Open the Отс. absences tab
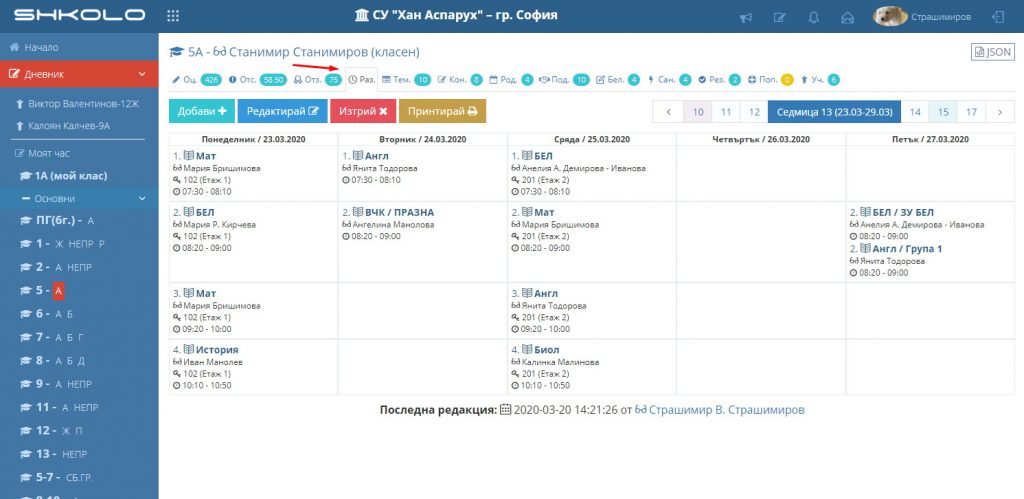This screenshot has width=1024, height=499. 258,80
